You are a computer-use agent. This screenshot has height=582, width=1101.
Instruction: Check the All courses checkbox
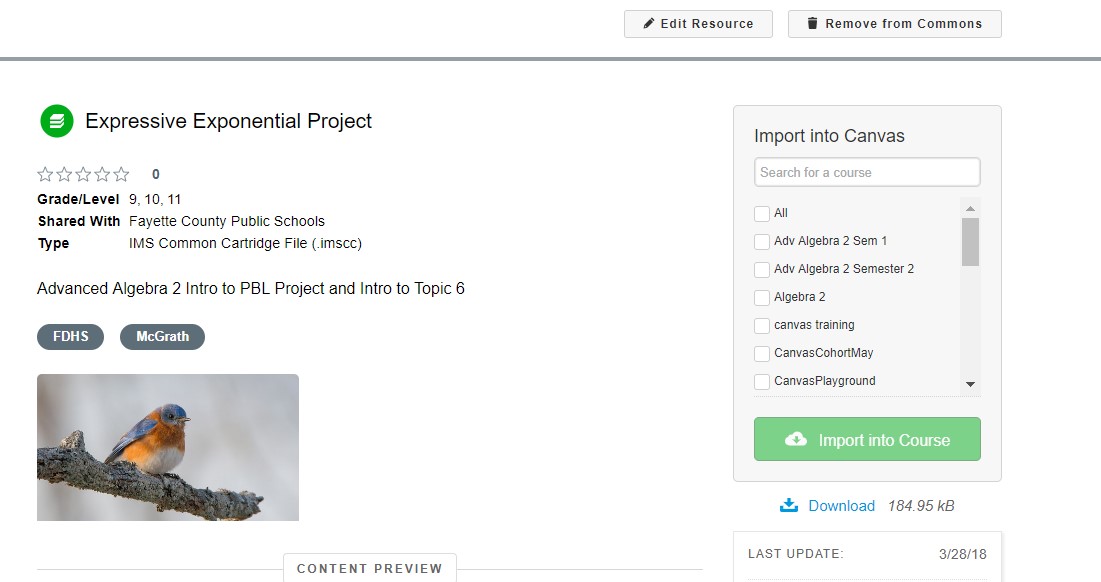click(x=762, y=213)
